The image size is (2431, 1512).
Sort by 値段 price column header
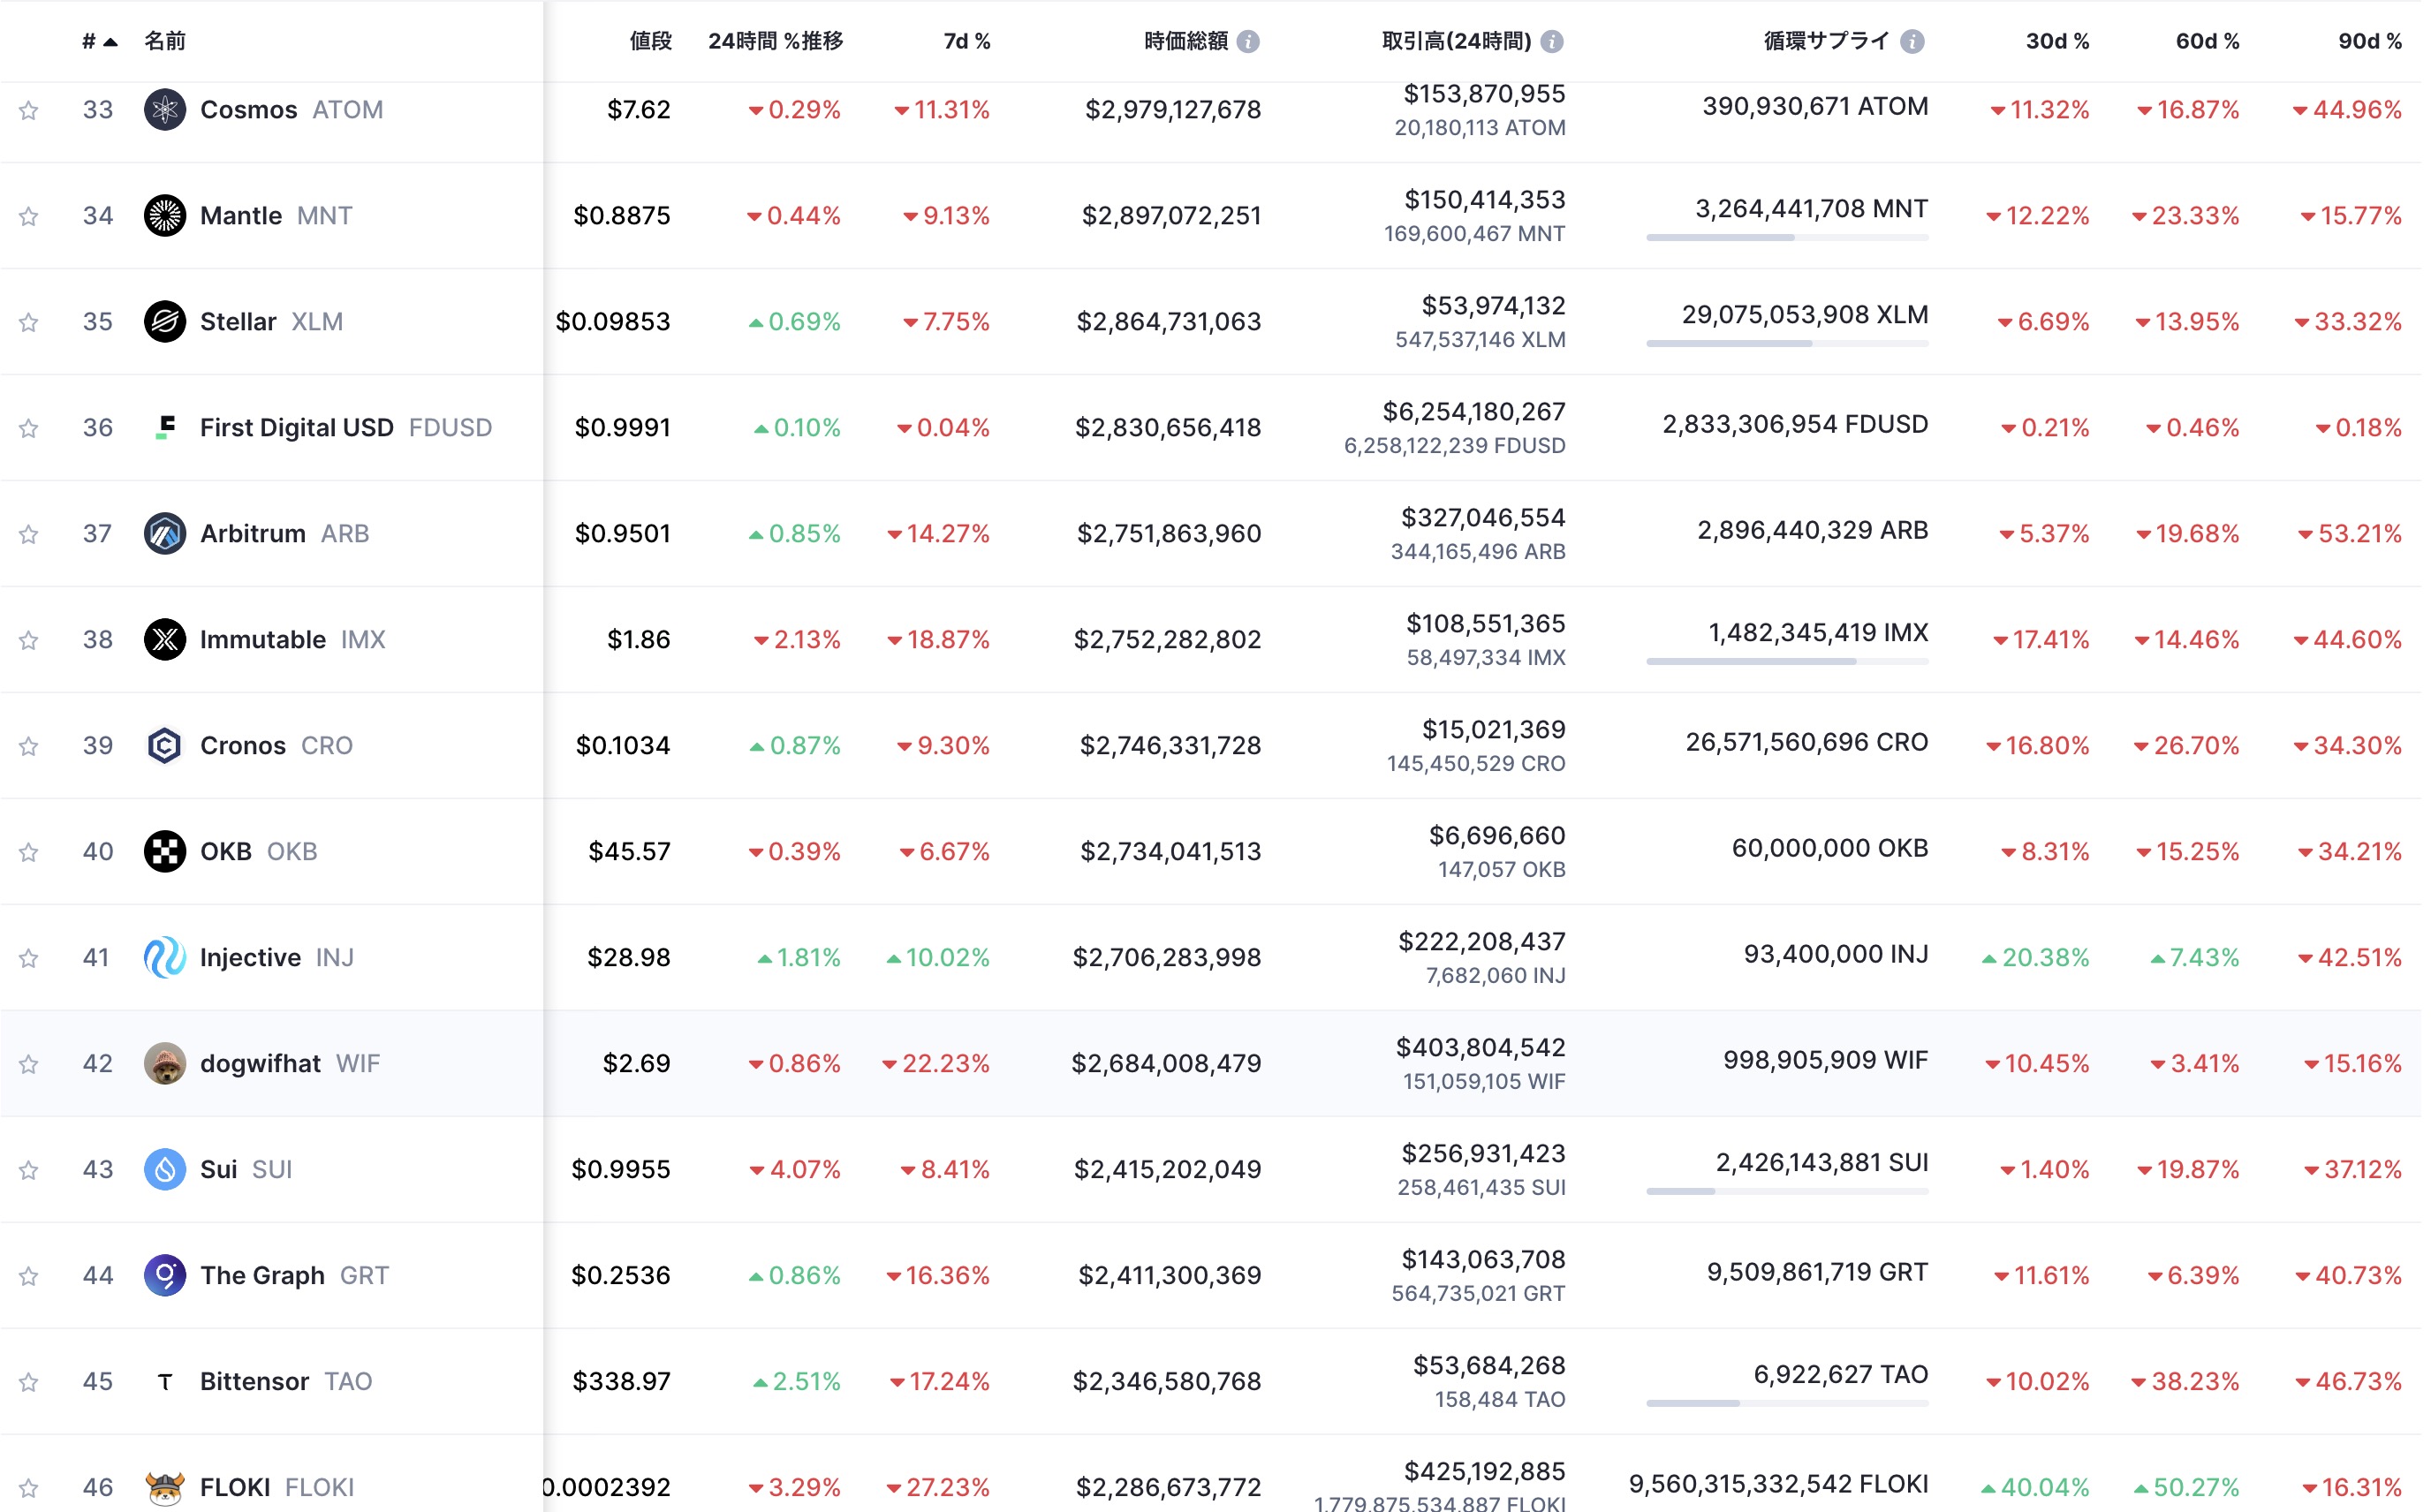[x=650, y=41]
